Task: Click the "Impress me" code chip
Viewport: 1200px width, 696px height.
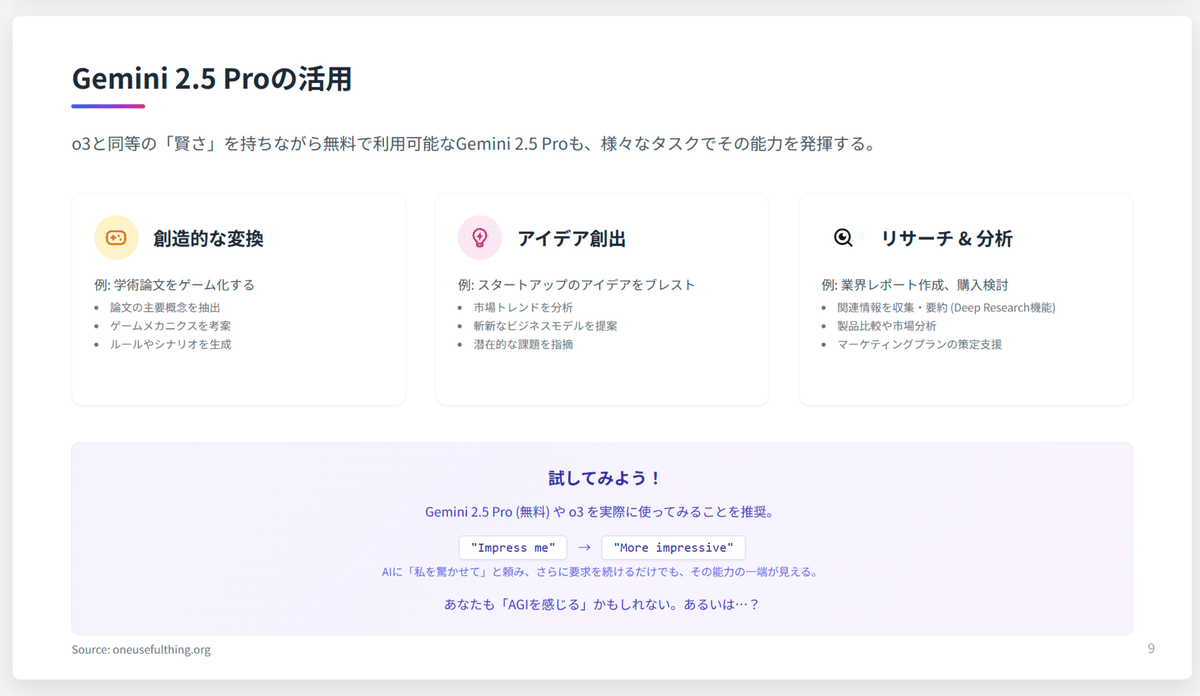Action: point(513,548)
